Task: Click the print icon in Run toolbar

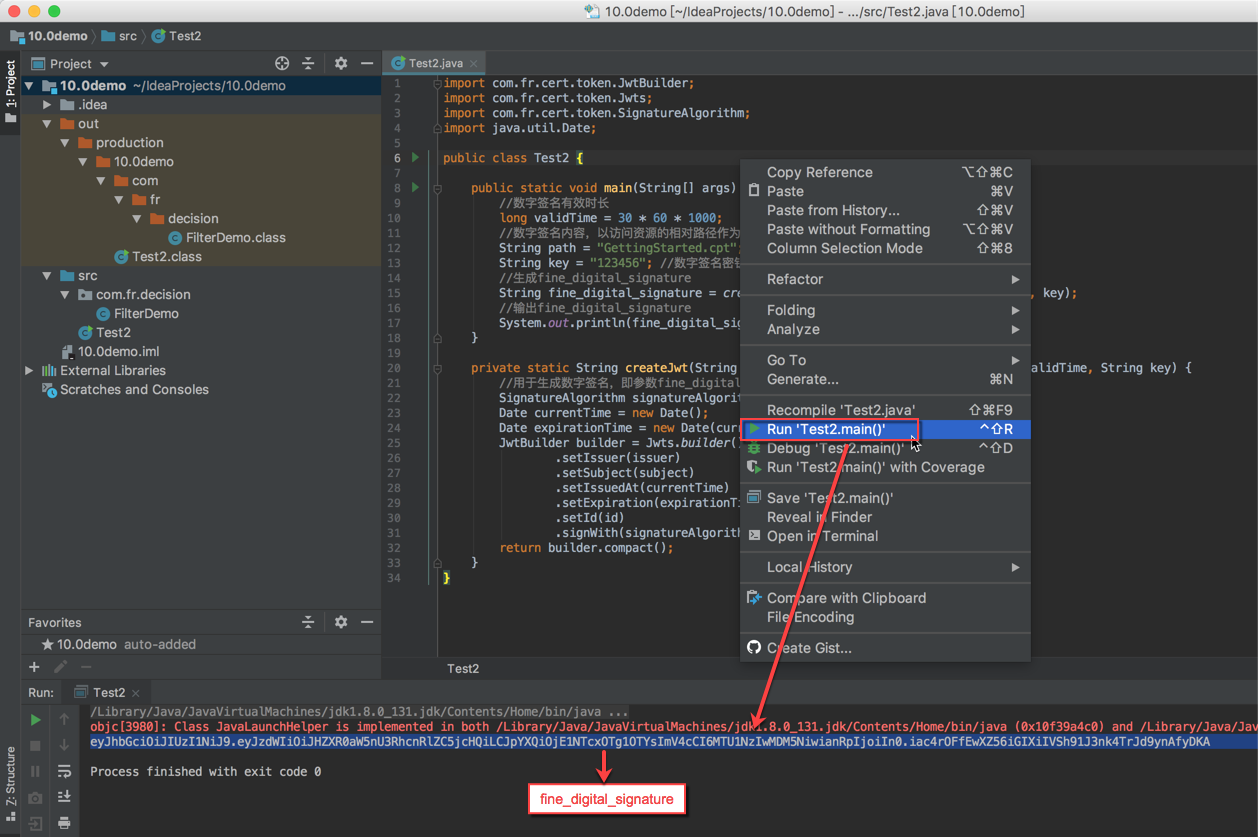Action: pos(64,823)
